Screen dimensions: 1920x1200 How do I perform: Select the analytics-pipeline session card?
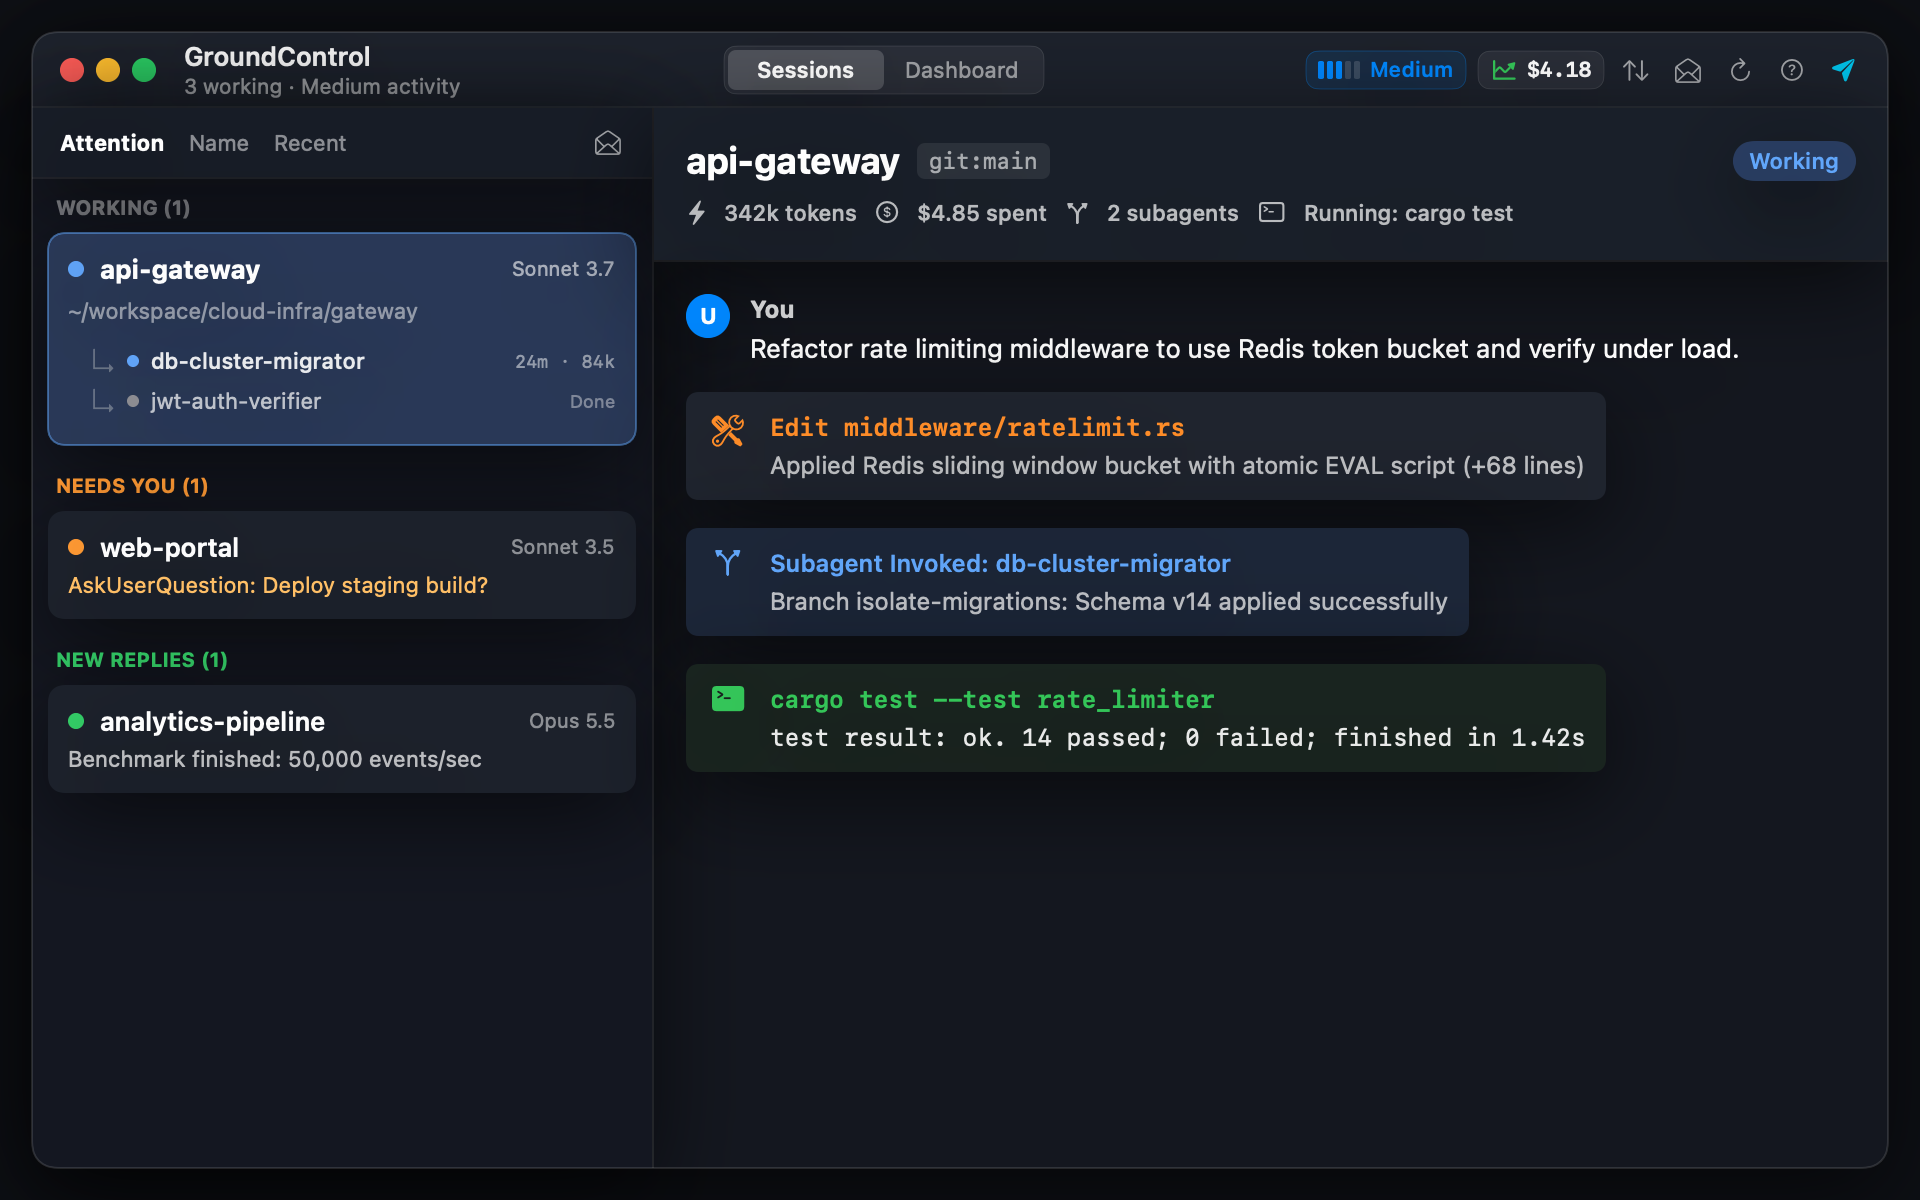tap(342, 739)
